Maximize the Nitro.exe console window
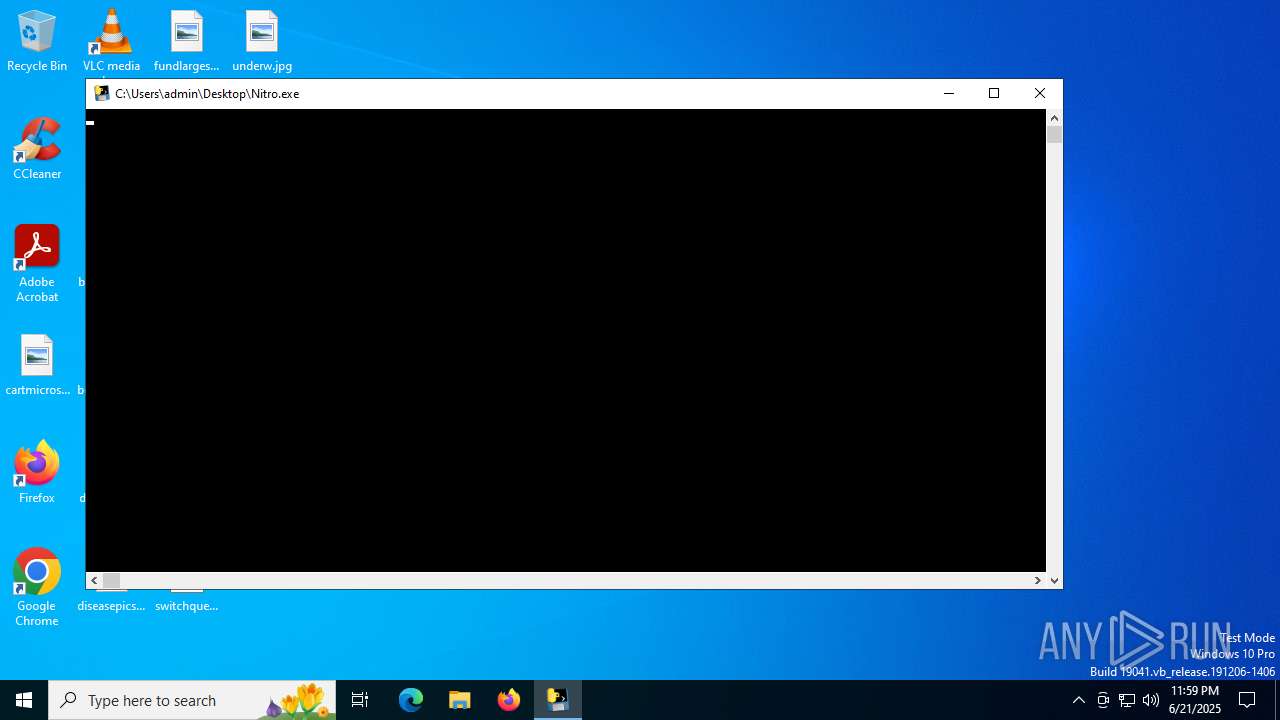1280x720 pixels. [994, 93]
